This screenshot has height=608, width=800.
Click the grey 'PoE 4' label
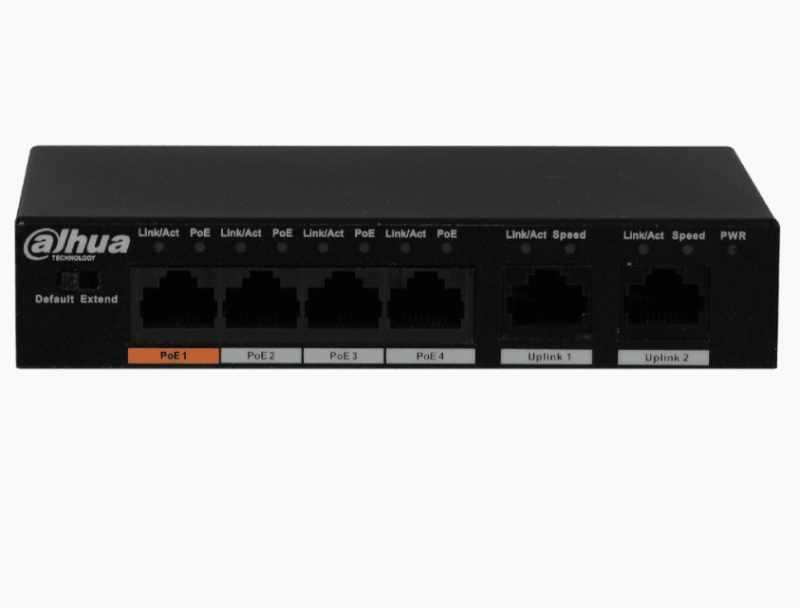pyautogui.click(x=430, y=356)
